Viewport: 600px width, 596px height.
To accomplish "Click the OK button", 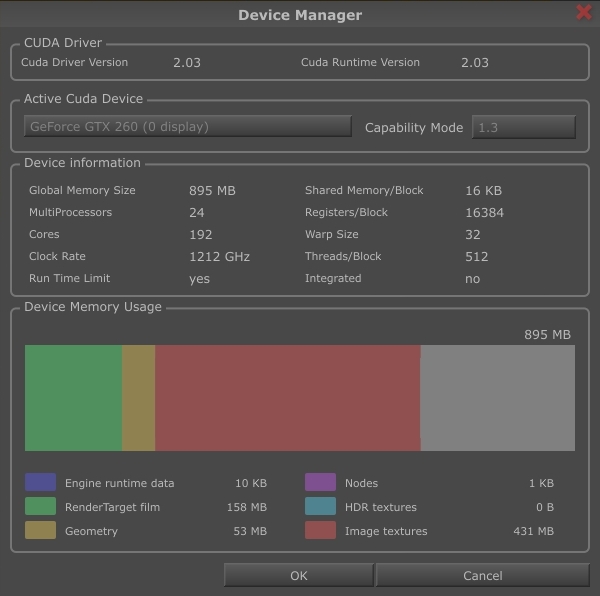I will 298,575.
